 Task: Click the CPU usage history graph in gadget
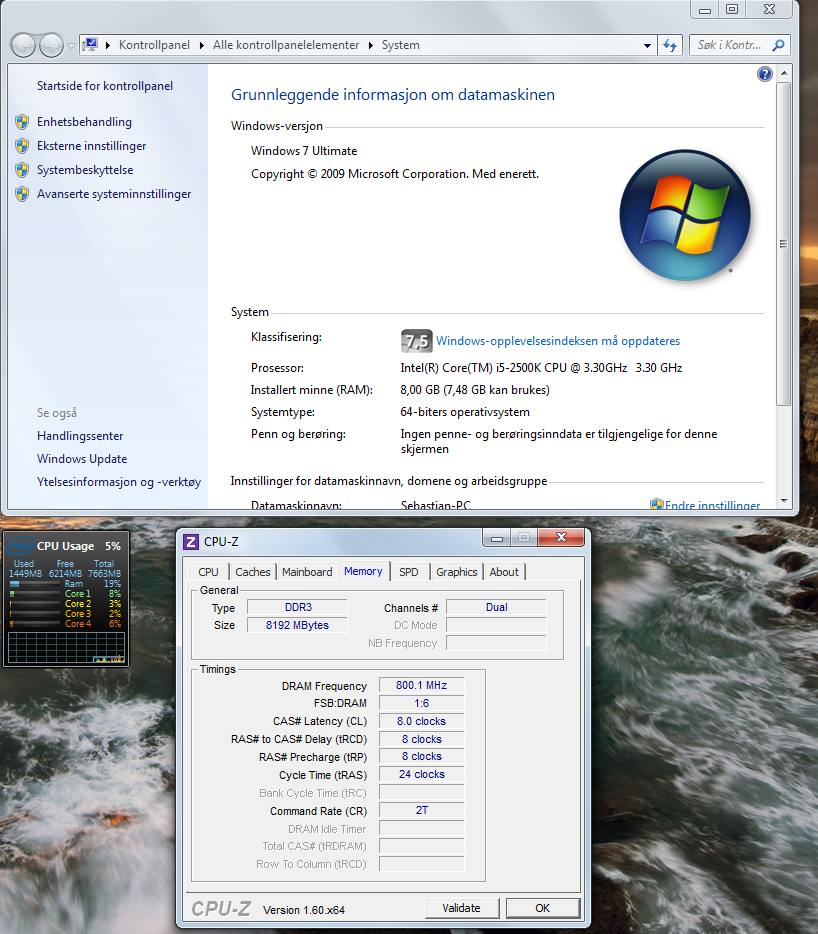tap(67, 647)
